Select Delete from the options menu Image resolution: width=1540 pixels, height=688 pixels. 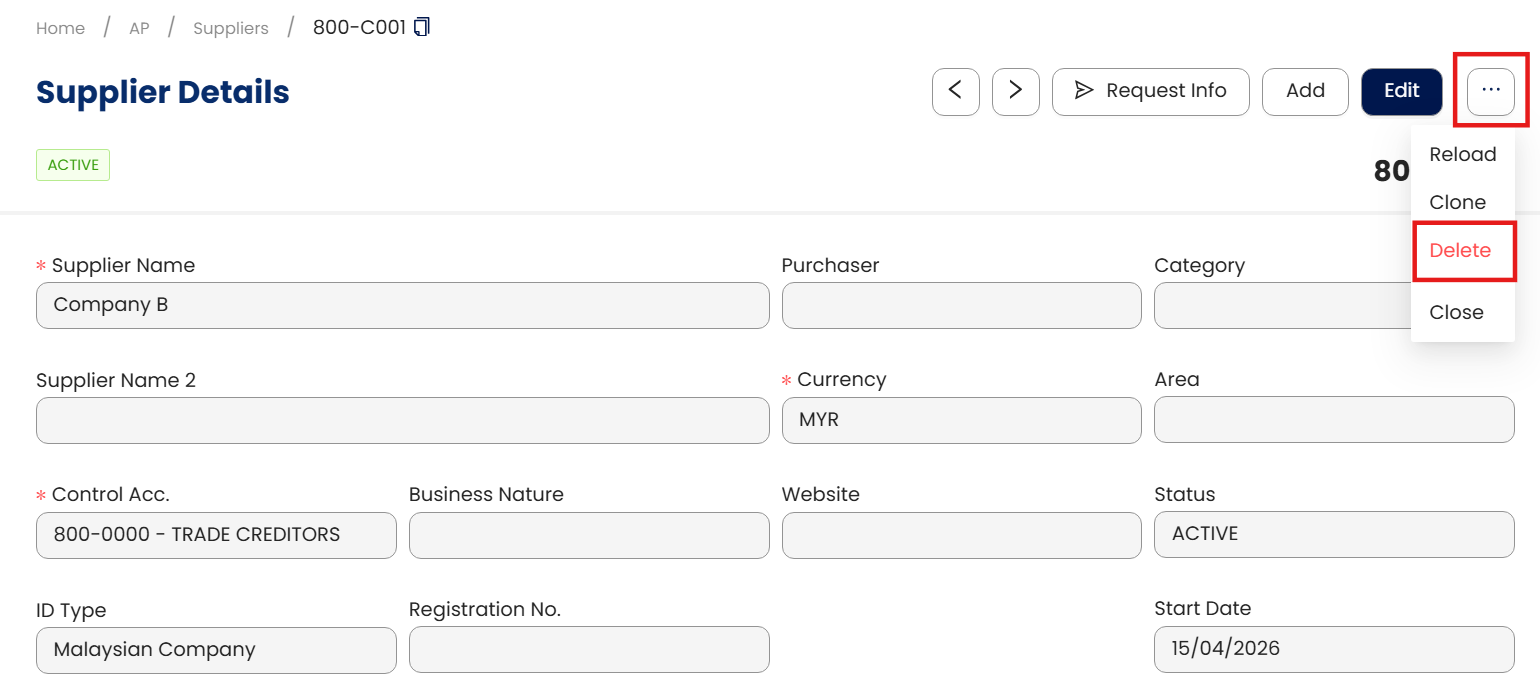tap(1460, 251)
